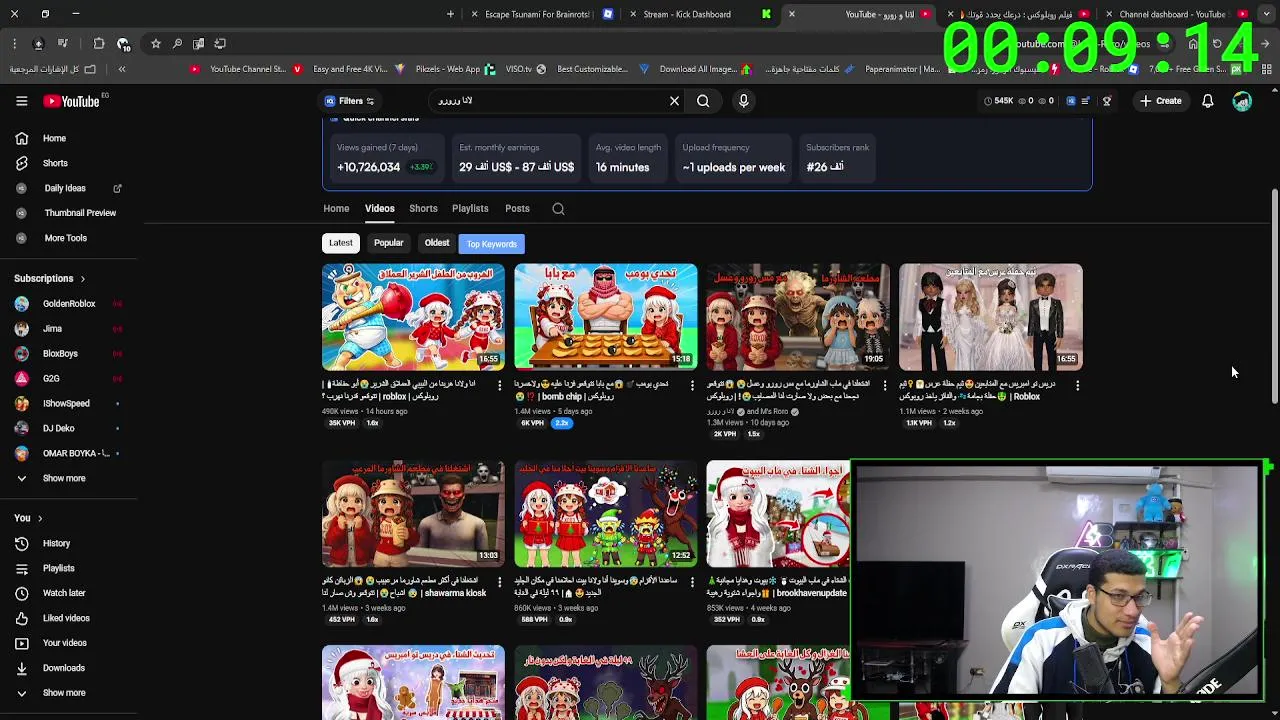The image size is (1280, 720).
Task: Open the 12:52 Christmas elves thumbnail video
Action: (605, 514)
